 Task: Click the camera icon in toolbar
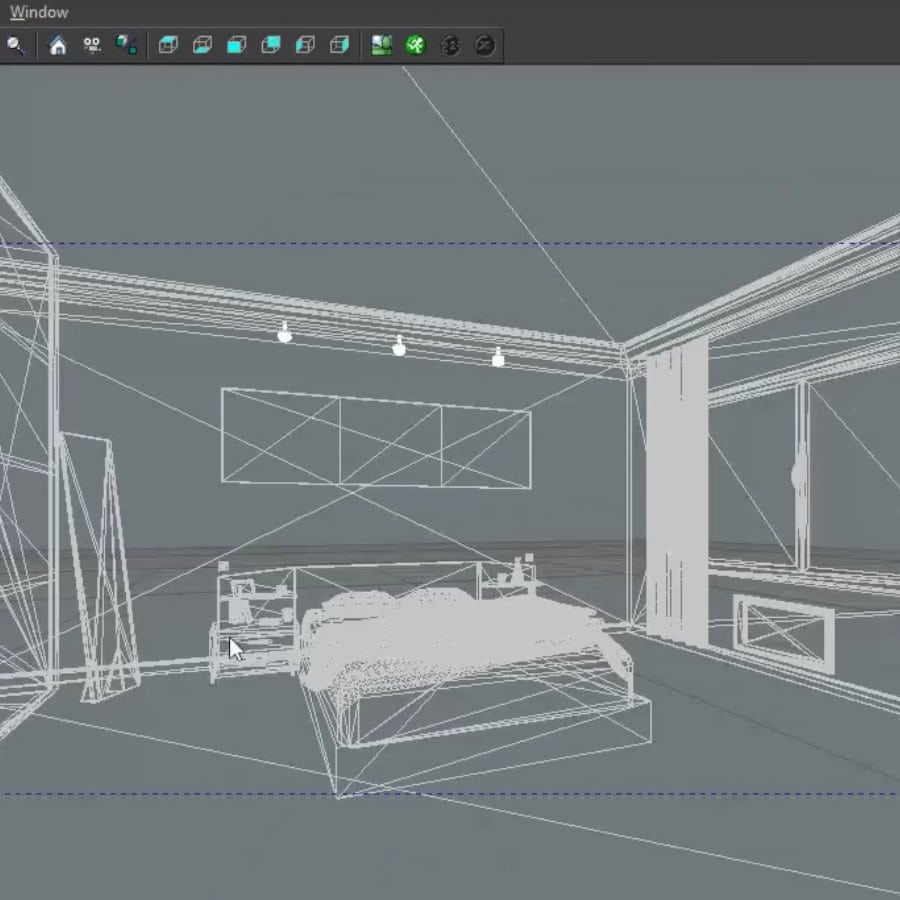pyautogui.click(x=92, y=45)
